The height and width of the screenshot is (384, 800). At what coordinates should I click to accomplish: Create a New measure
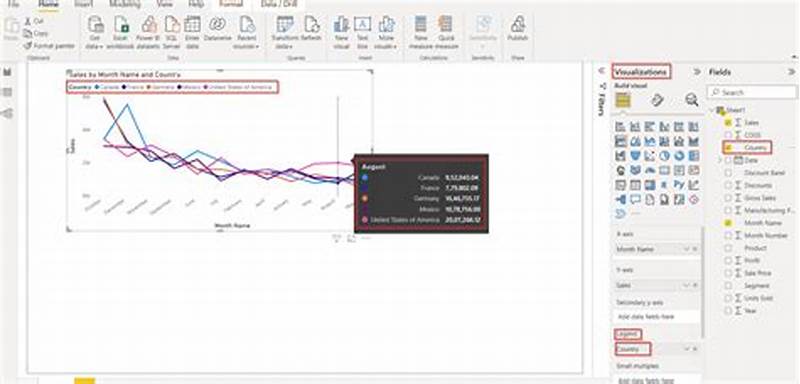(x=420, y=32)
